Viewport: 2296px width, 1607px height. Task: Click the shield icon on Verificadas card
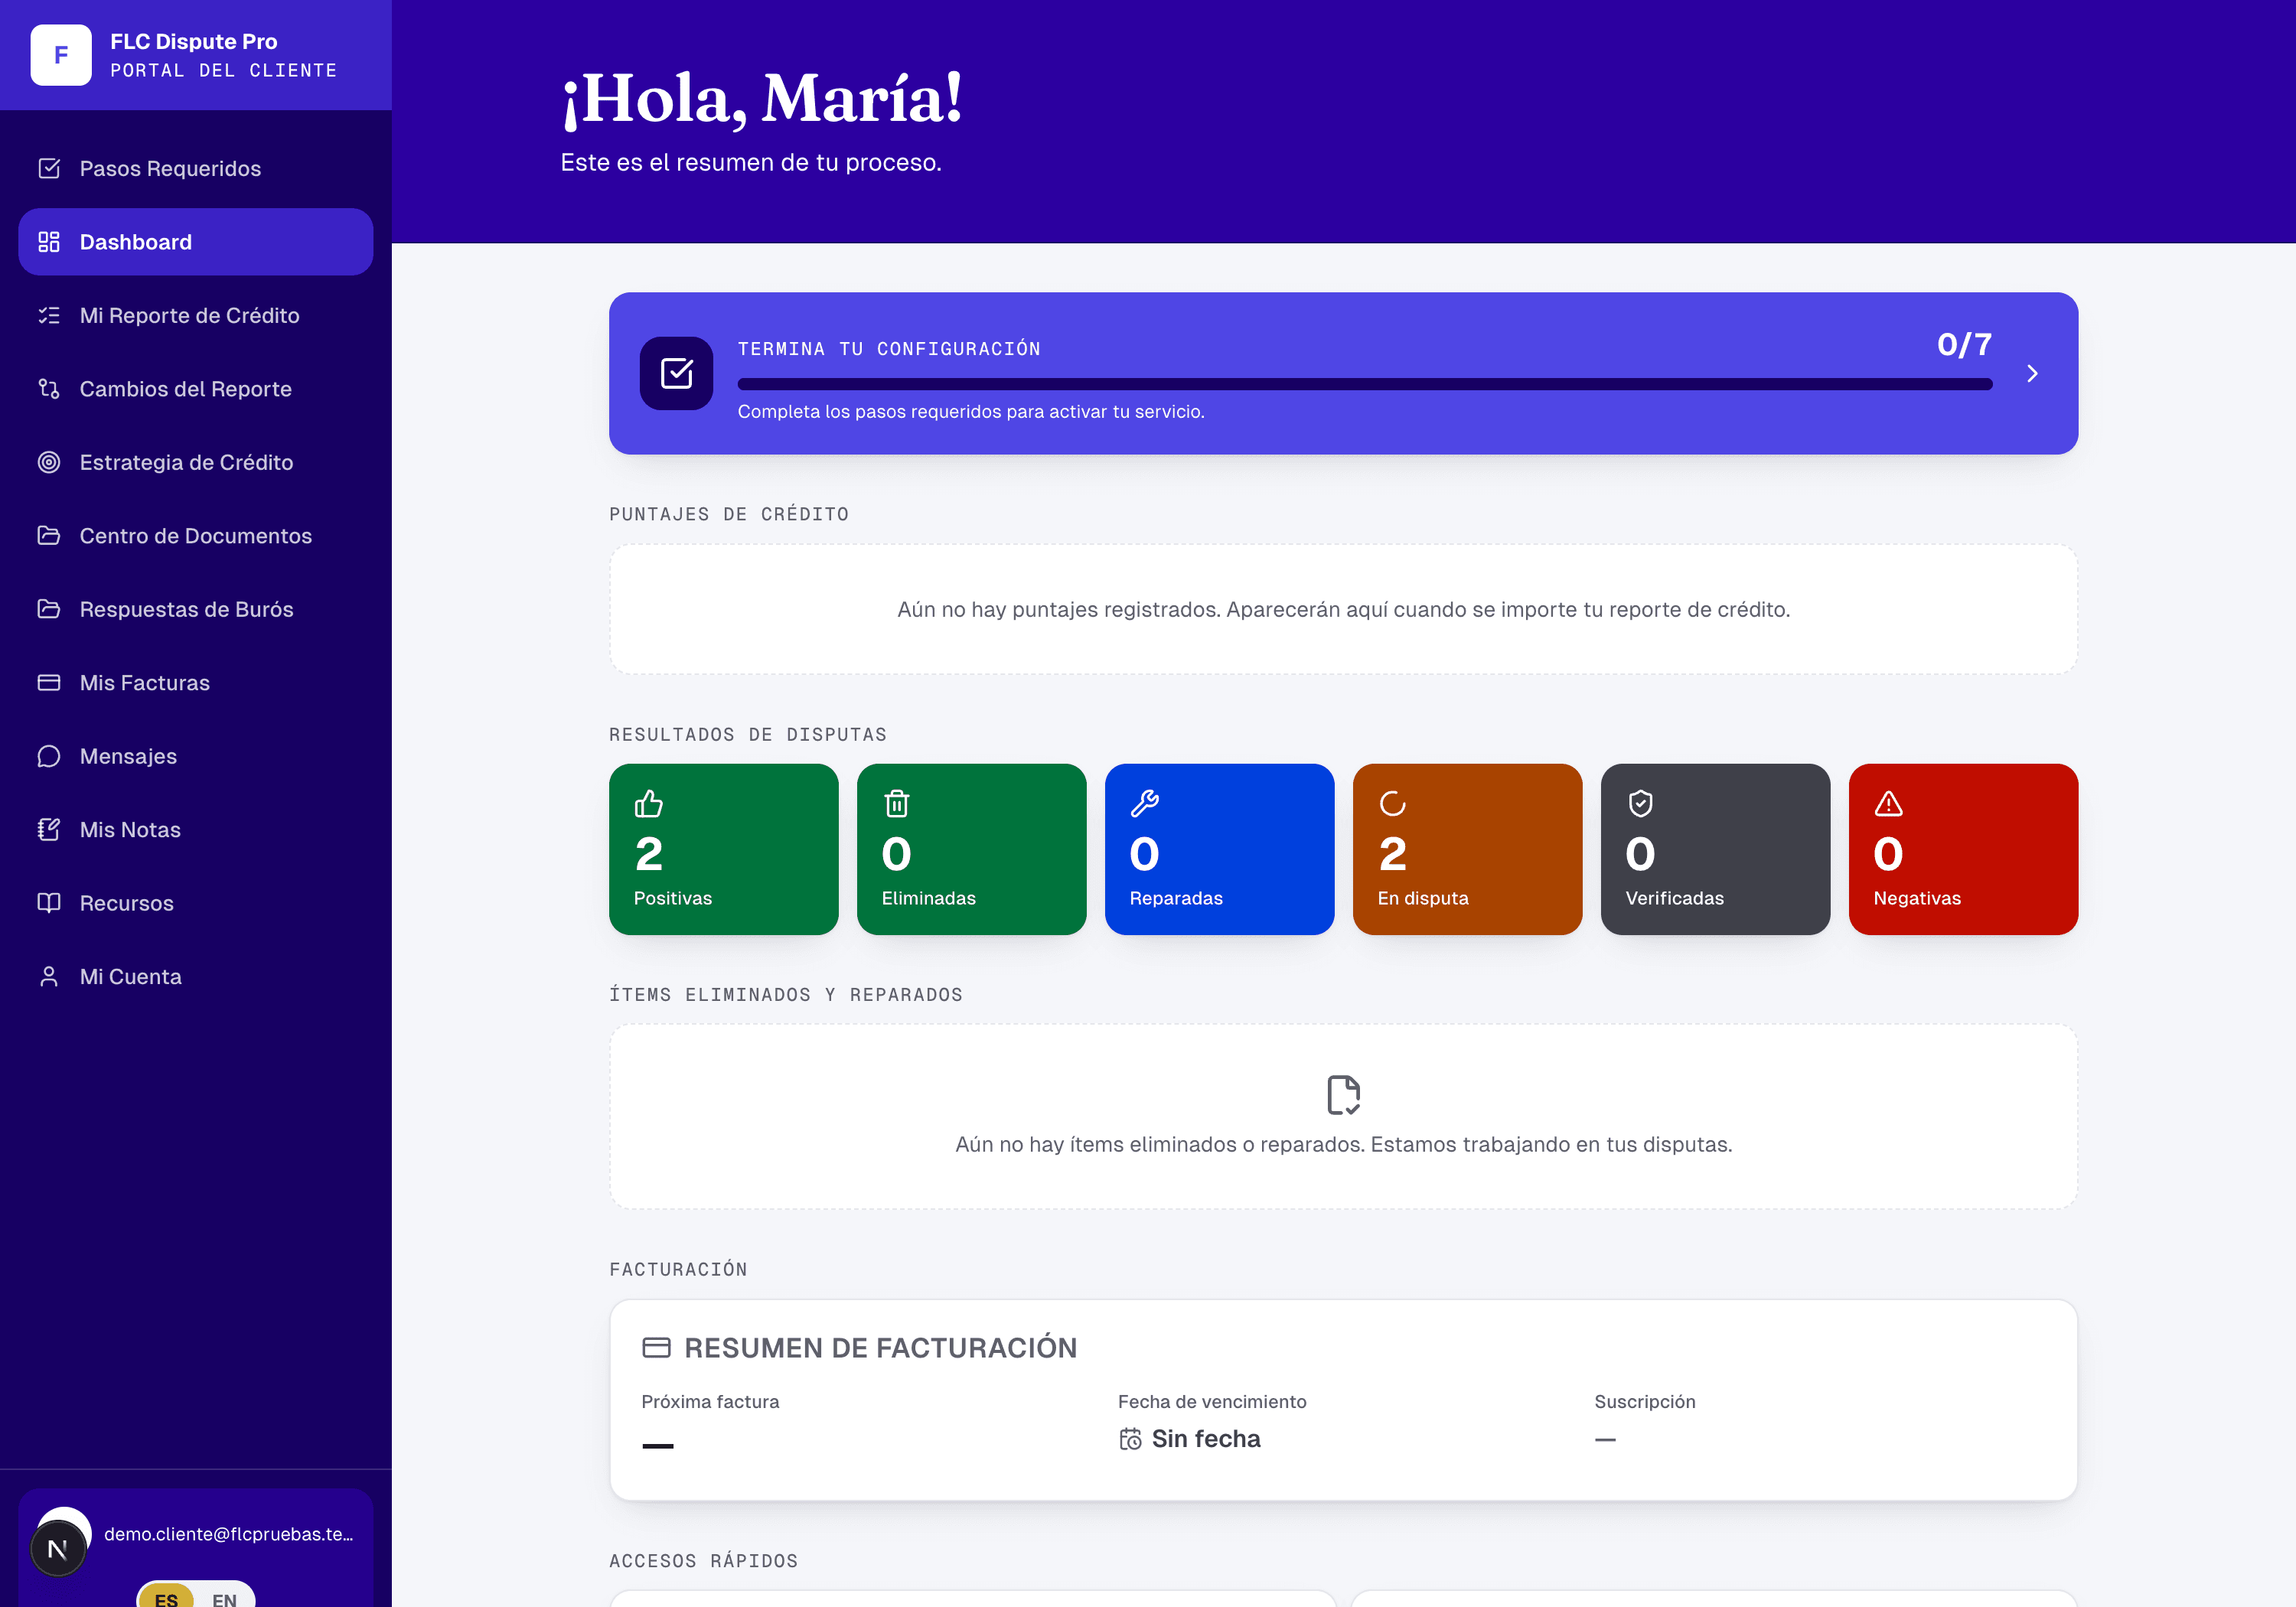(x=1641, y=803)
